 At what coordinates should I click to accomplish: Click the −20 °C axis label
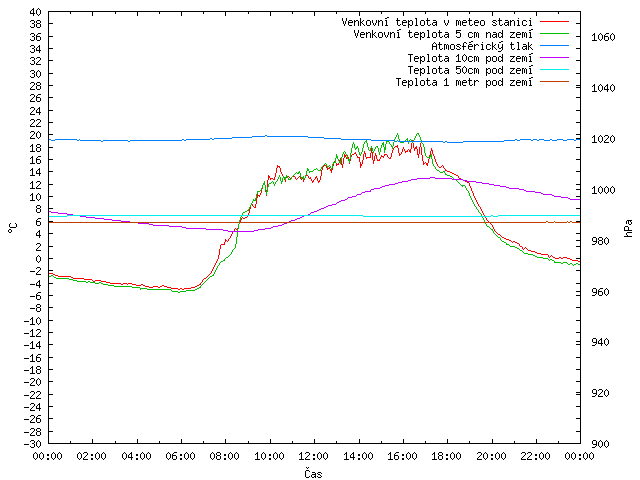33,382
